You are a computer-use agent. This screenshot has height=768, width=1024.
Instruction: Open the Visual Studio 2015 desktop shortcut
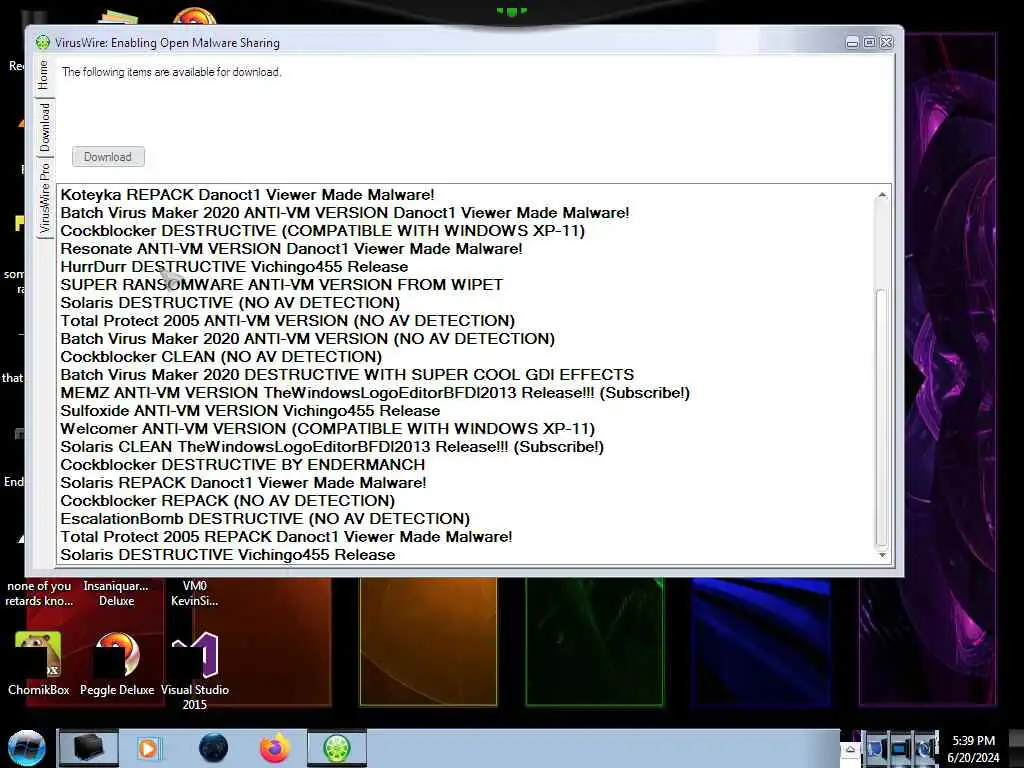click(x=195, y=671)
